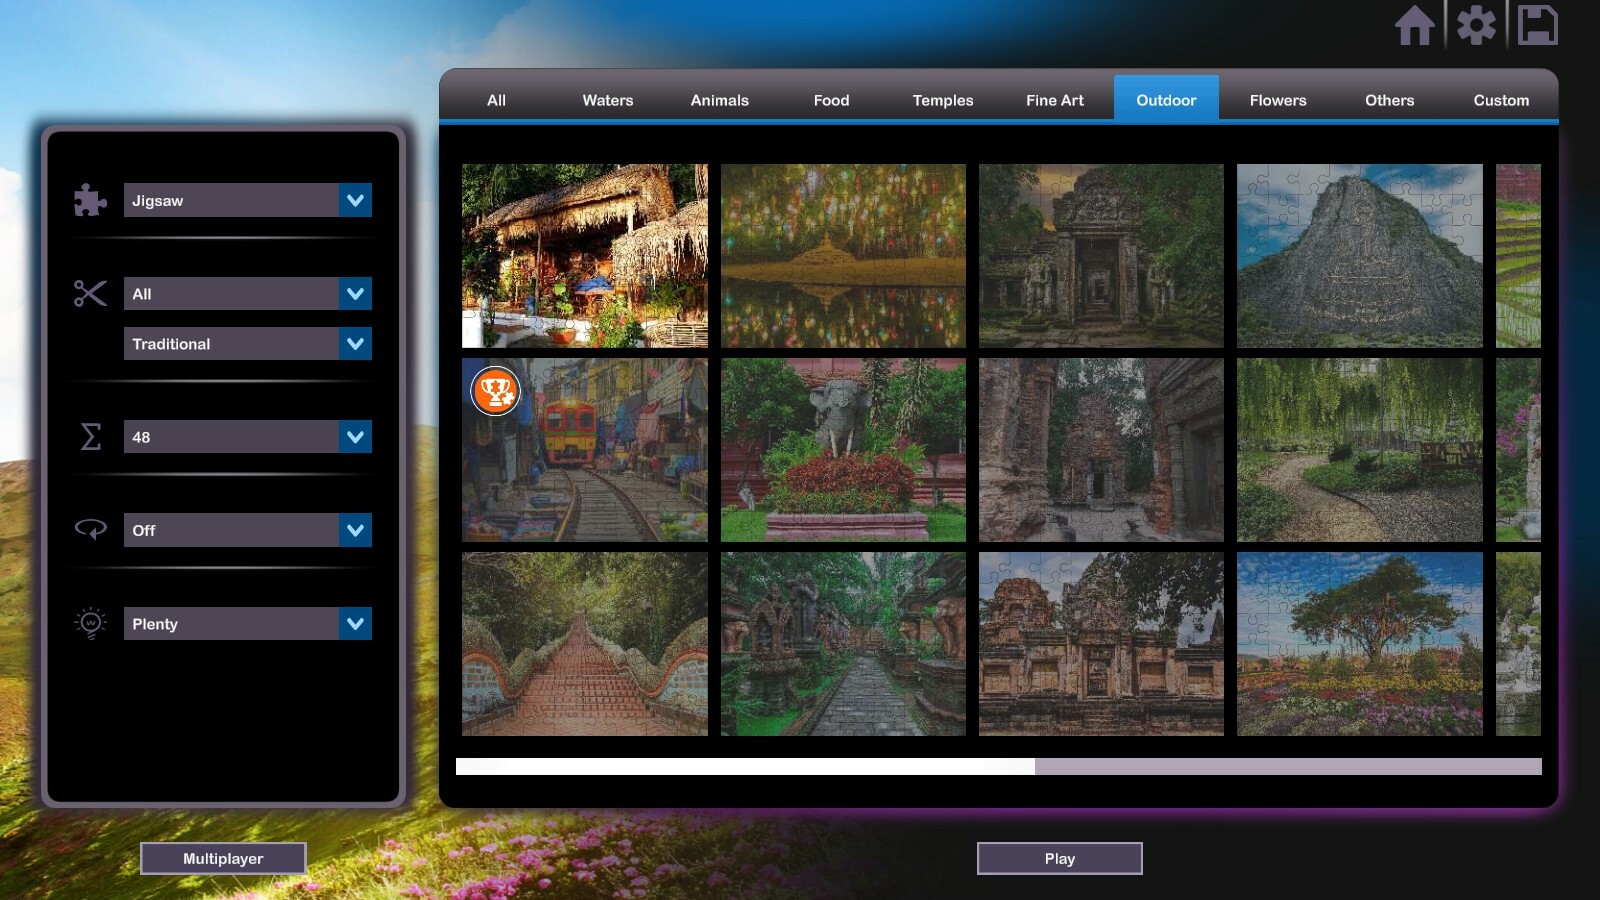Expand the Traditional cut dropdown

pos(247,343)
